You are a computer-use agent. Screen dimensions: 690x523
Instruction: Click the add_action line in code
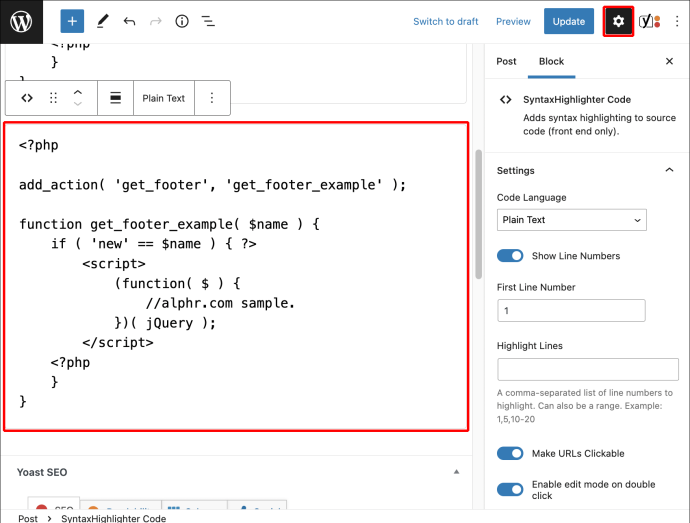pyautogui.click(x=213, y=185)
